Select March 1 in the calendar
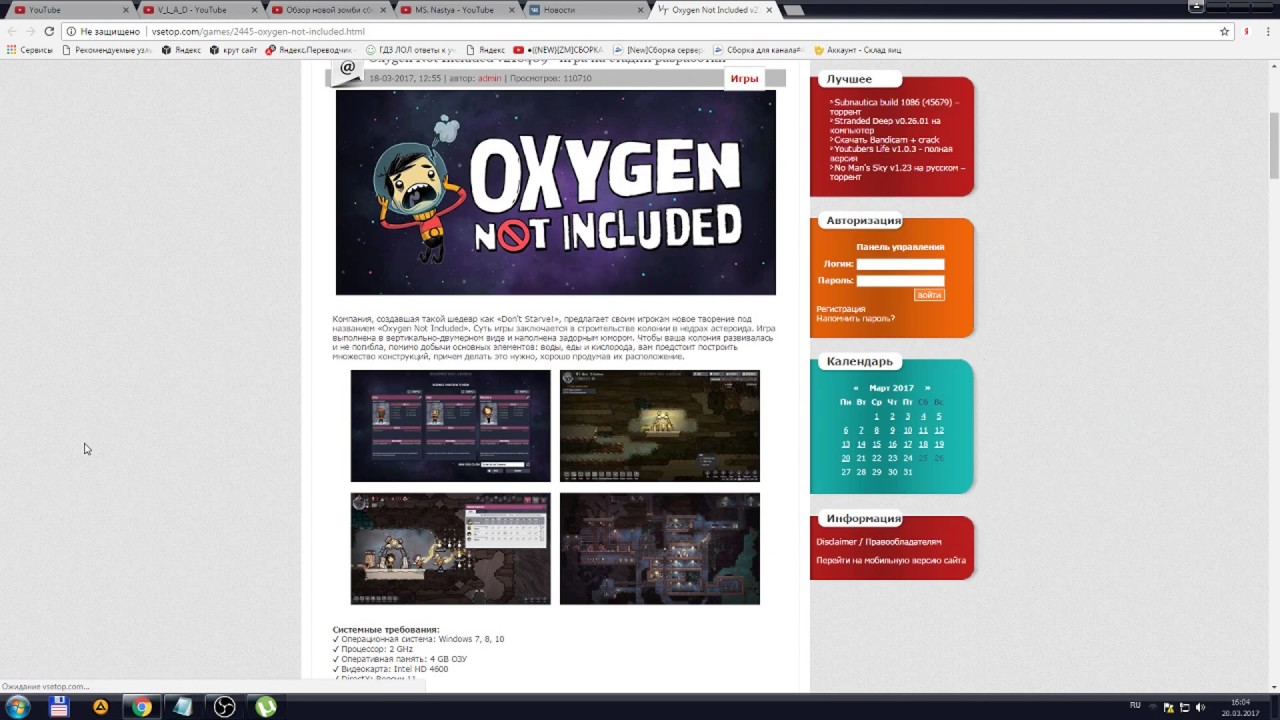Screen dimensions: 1280x720 coord(876,416)
